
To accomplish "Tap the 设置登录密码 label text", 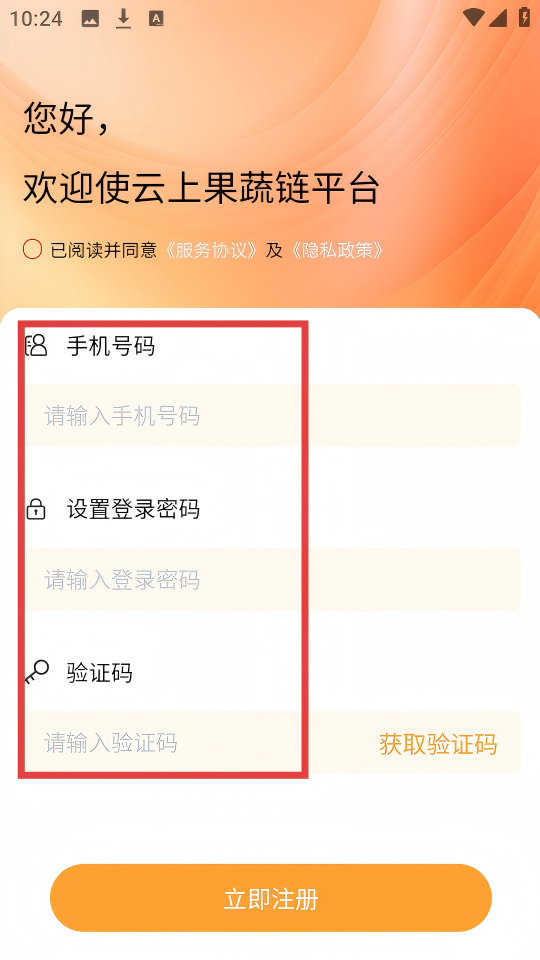I will tap(133, 509).
